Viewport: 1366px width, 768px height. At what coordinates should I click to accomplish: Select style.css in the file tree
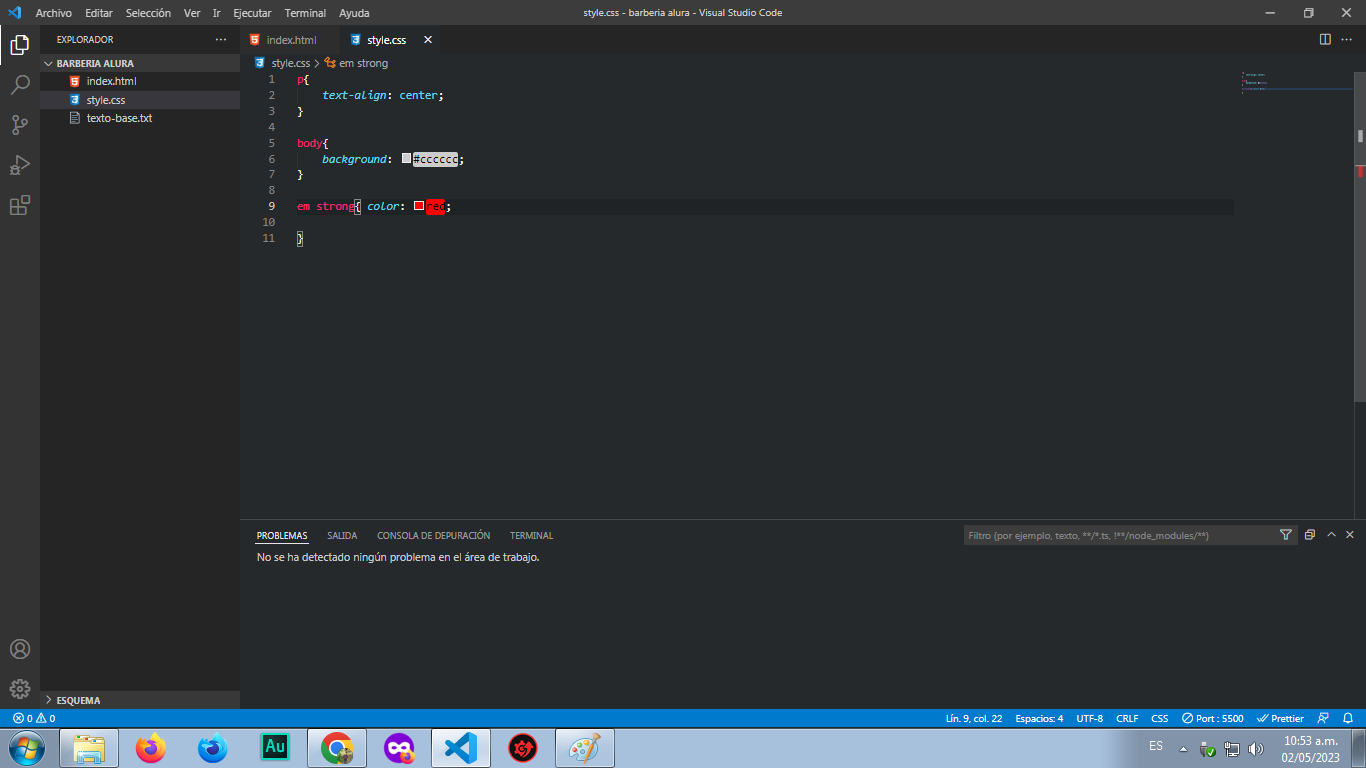(x=140, y=100)
